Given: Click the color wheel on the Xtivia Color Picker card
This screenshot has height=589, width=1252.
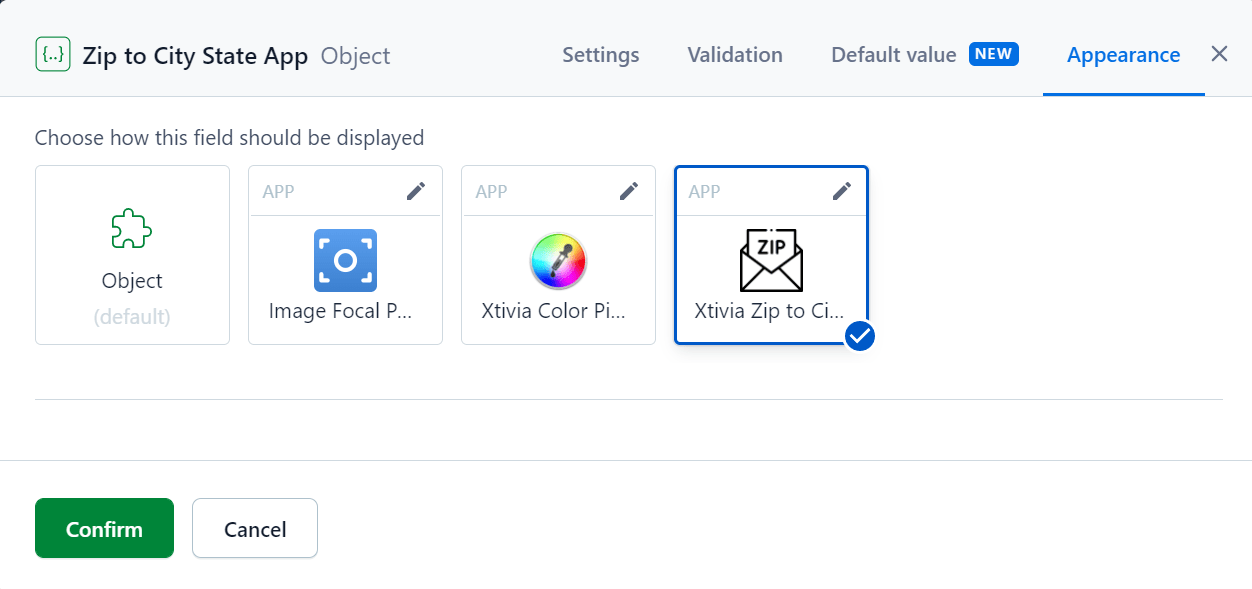Looking at the screenshot, I should pos(558,260).
